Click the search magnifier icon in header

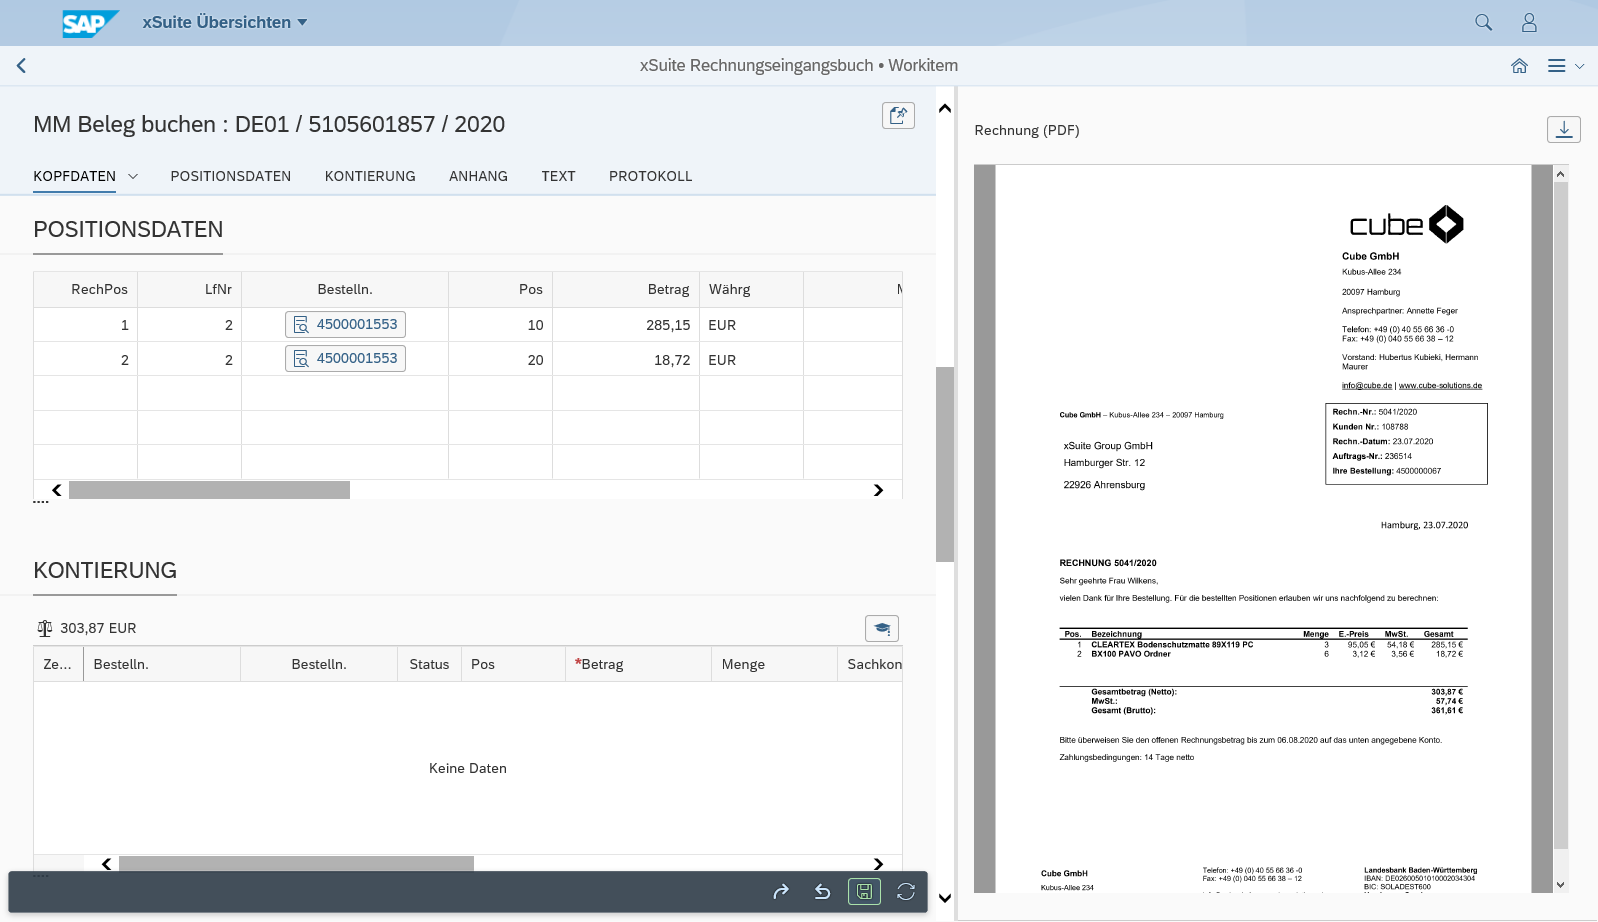[x=1483, y=22]
